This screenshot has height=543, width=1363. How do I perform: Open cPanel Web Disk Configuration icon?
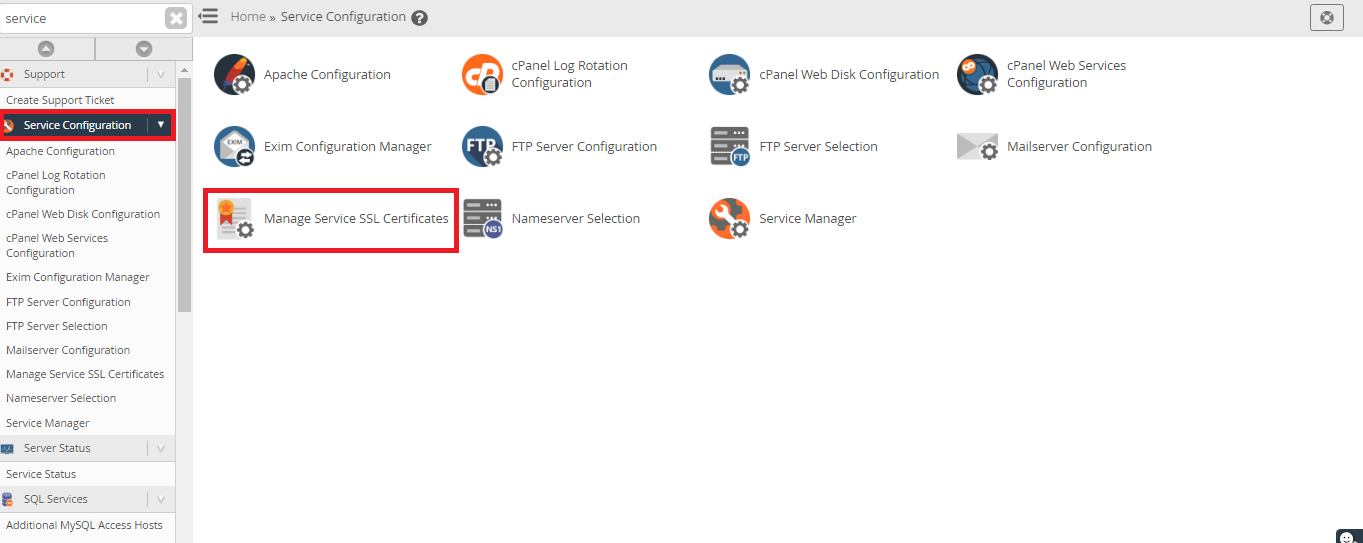coord(730,75)
